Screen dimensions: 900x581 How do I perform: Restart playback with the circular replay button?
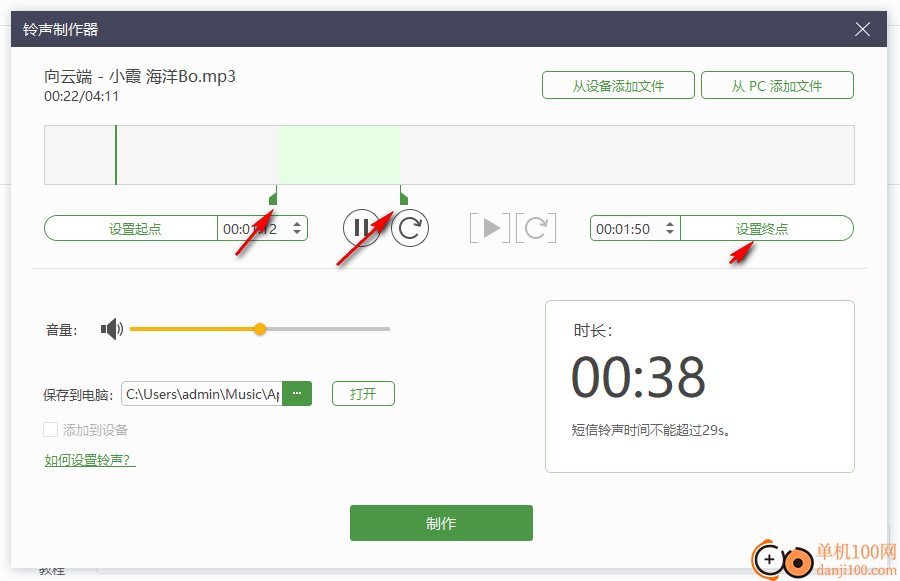pyautogui.click(x=410, y=228)
